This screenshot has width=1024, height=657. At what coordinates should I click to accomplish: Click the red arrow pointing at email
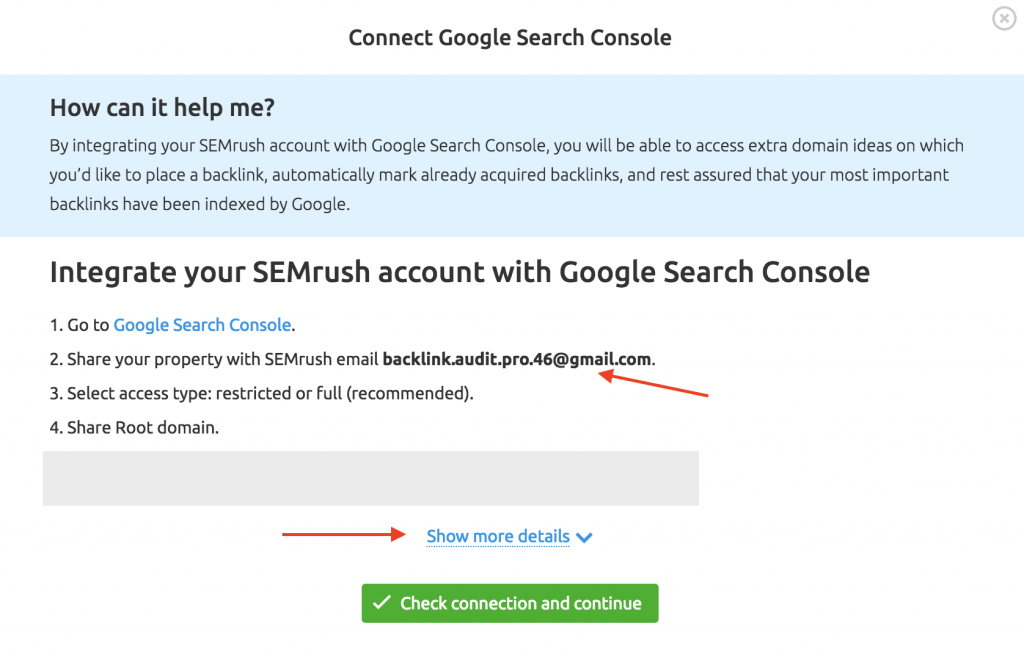coord(654,384)
